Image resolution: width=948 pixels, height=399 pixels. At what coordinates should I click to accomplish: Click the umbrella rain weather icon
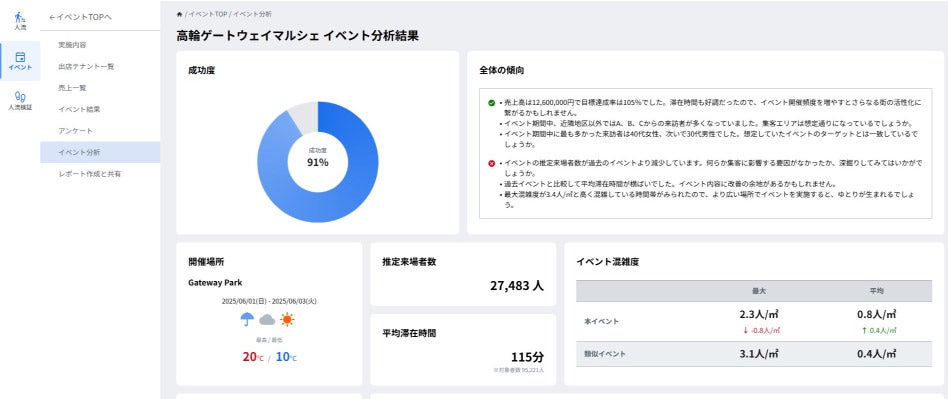[247, 319]
